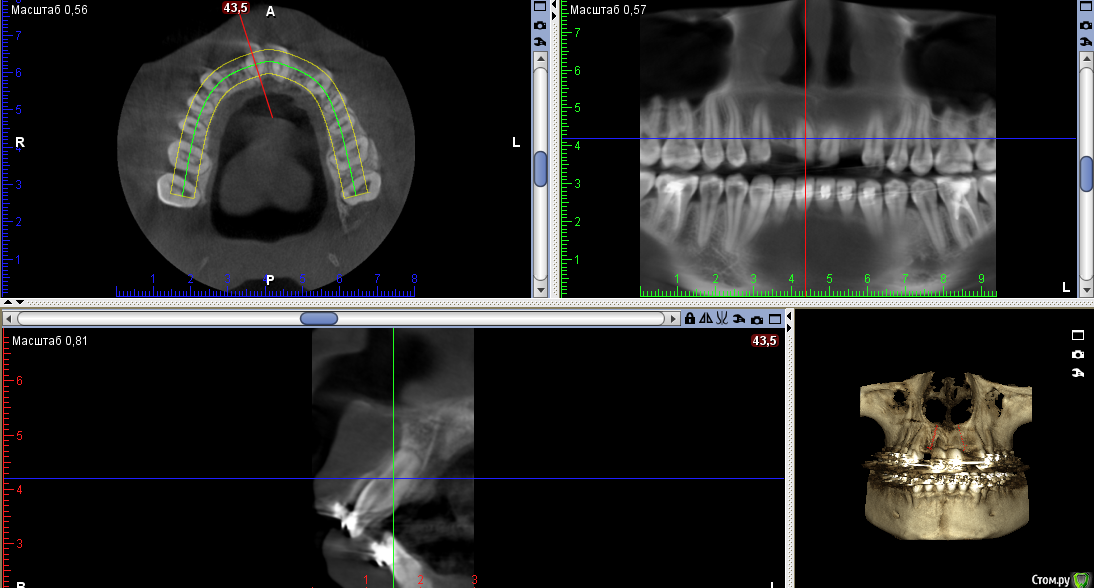Capture the panoramic view with camera icon
1094x588 pixels.
pos(1085,23)
